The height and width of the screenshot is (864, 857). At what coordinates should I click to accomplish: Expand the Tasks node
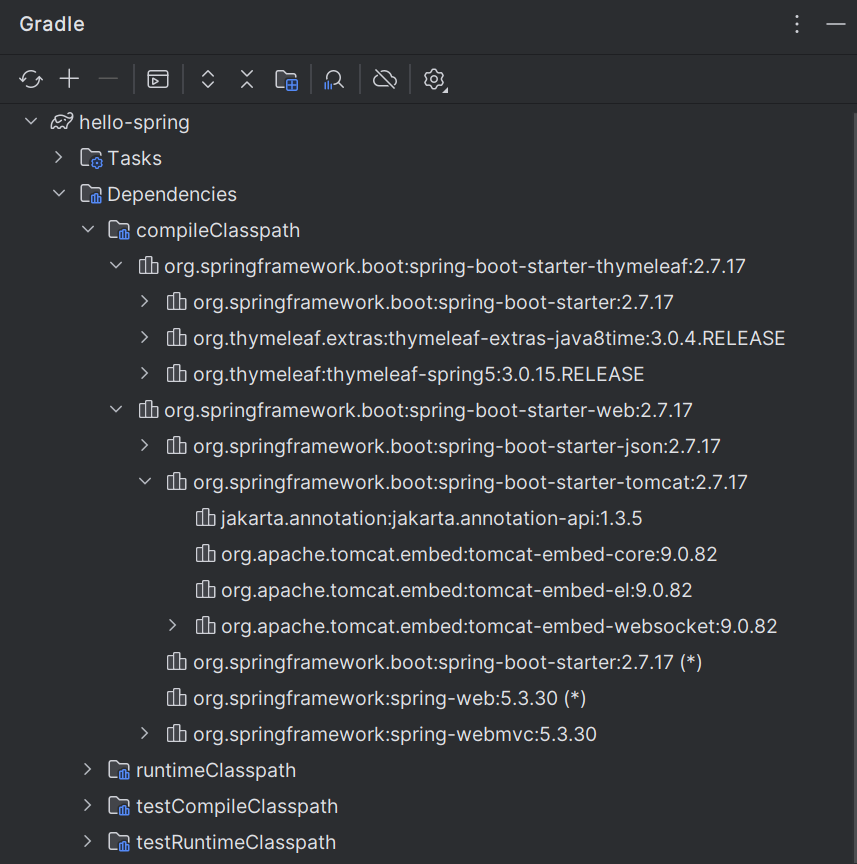tap(59, 158)
